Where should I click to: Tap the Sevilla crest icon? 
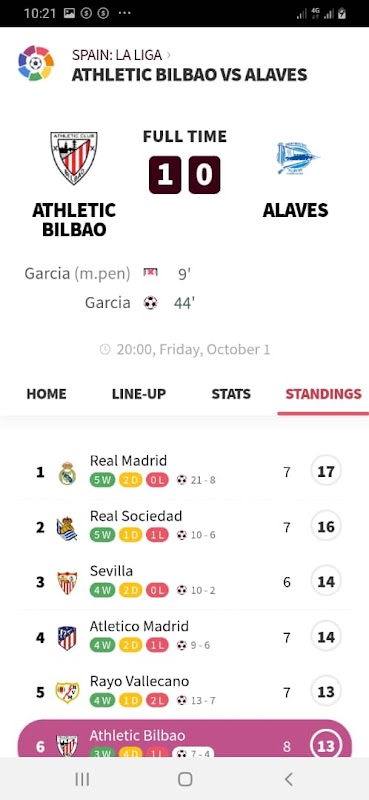click(67, 583)
